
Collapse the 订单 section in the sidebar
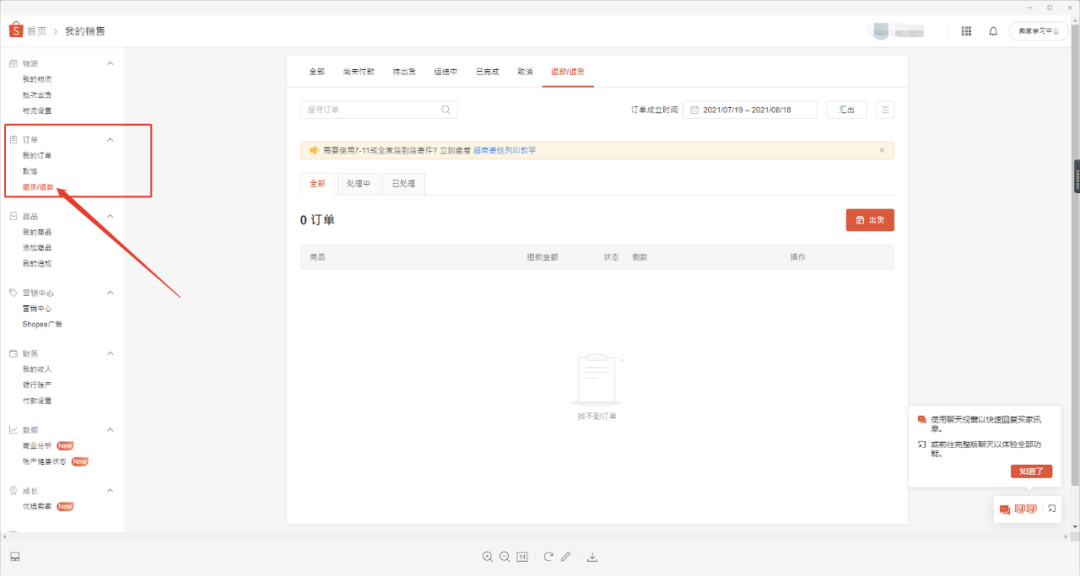coord(110,139)
